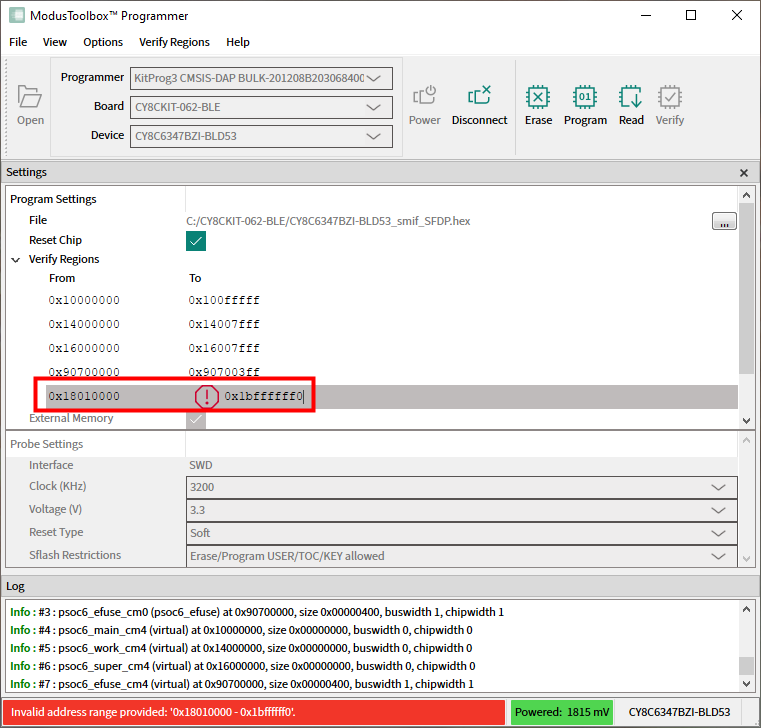
Task: Click the 0x1bffffff0 address input field
Action: tap(265, 397)
